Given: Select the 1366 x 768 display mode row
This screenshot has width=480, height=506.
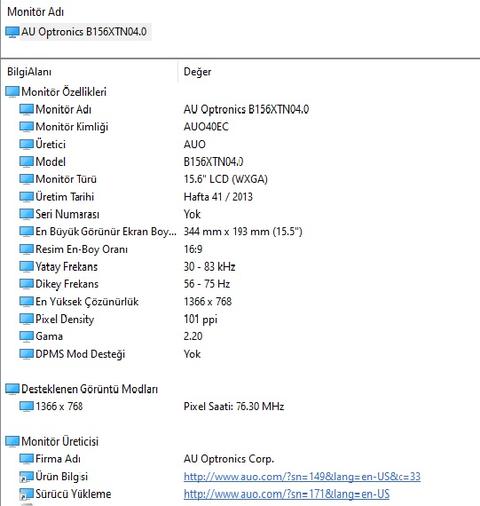Looking at the screenshot, I should [240, 406].
